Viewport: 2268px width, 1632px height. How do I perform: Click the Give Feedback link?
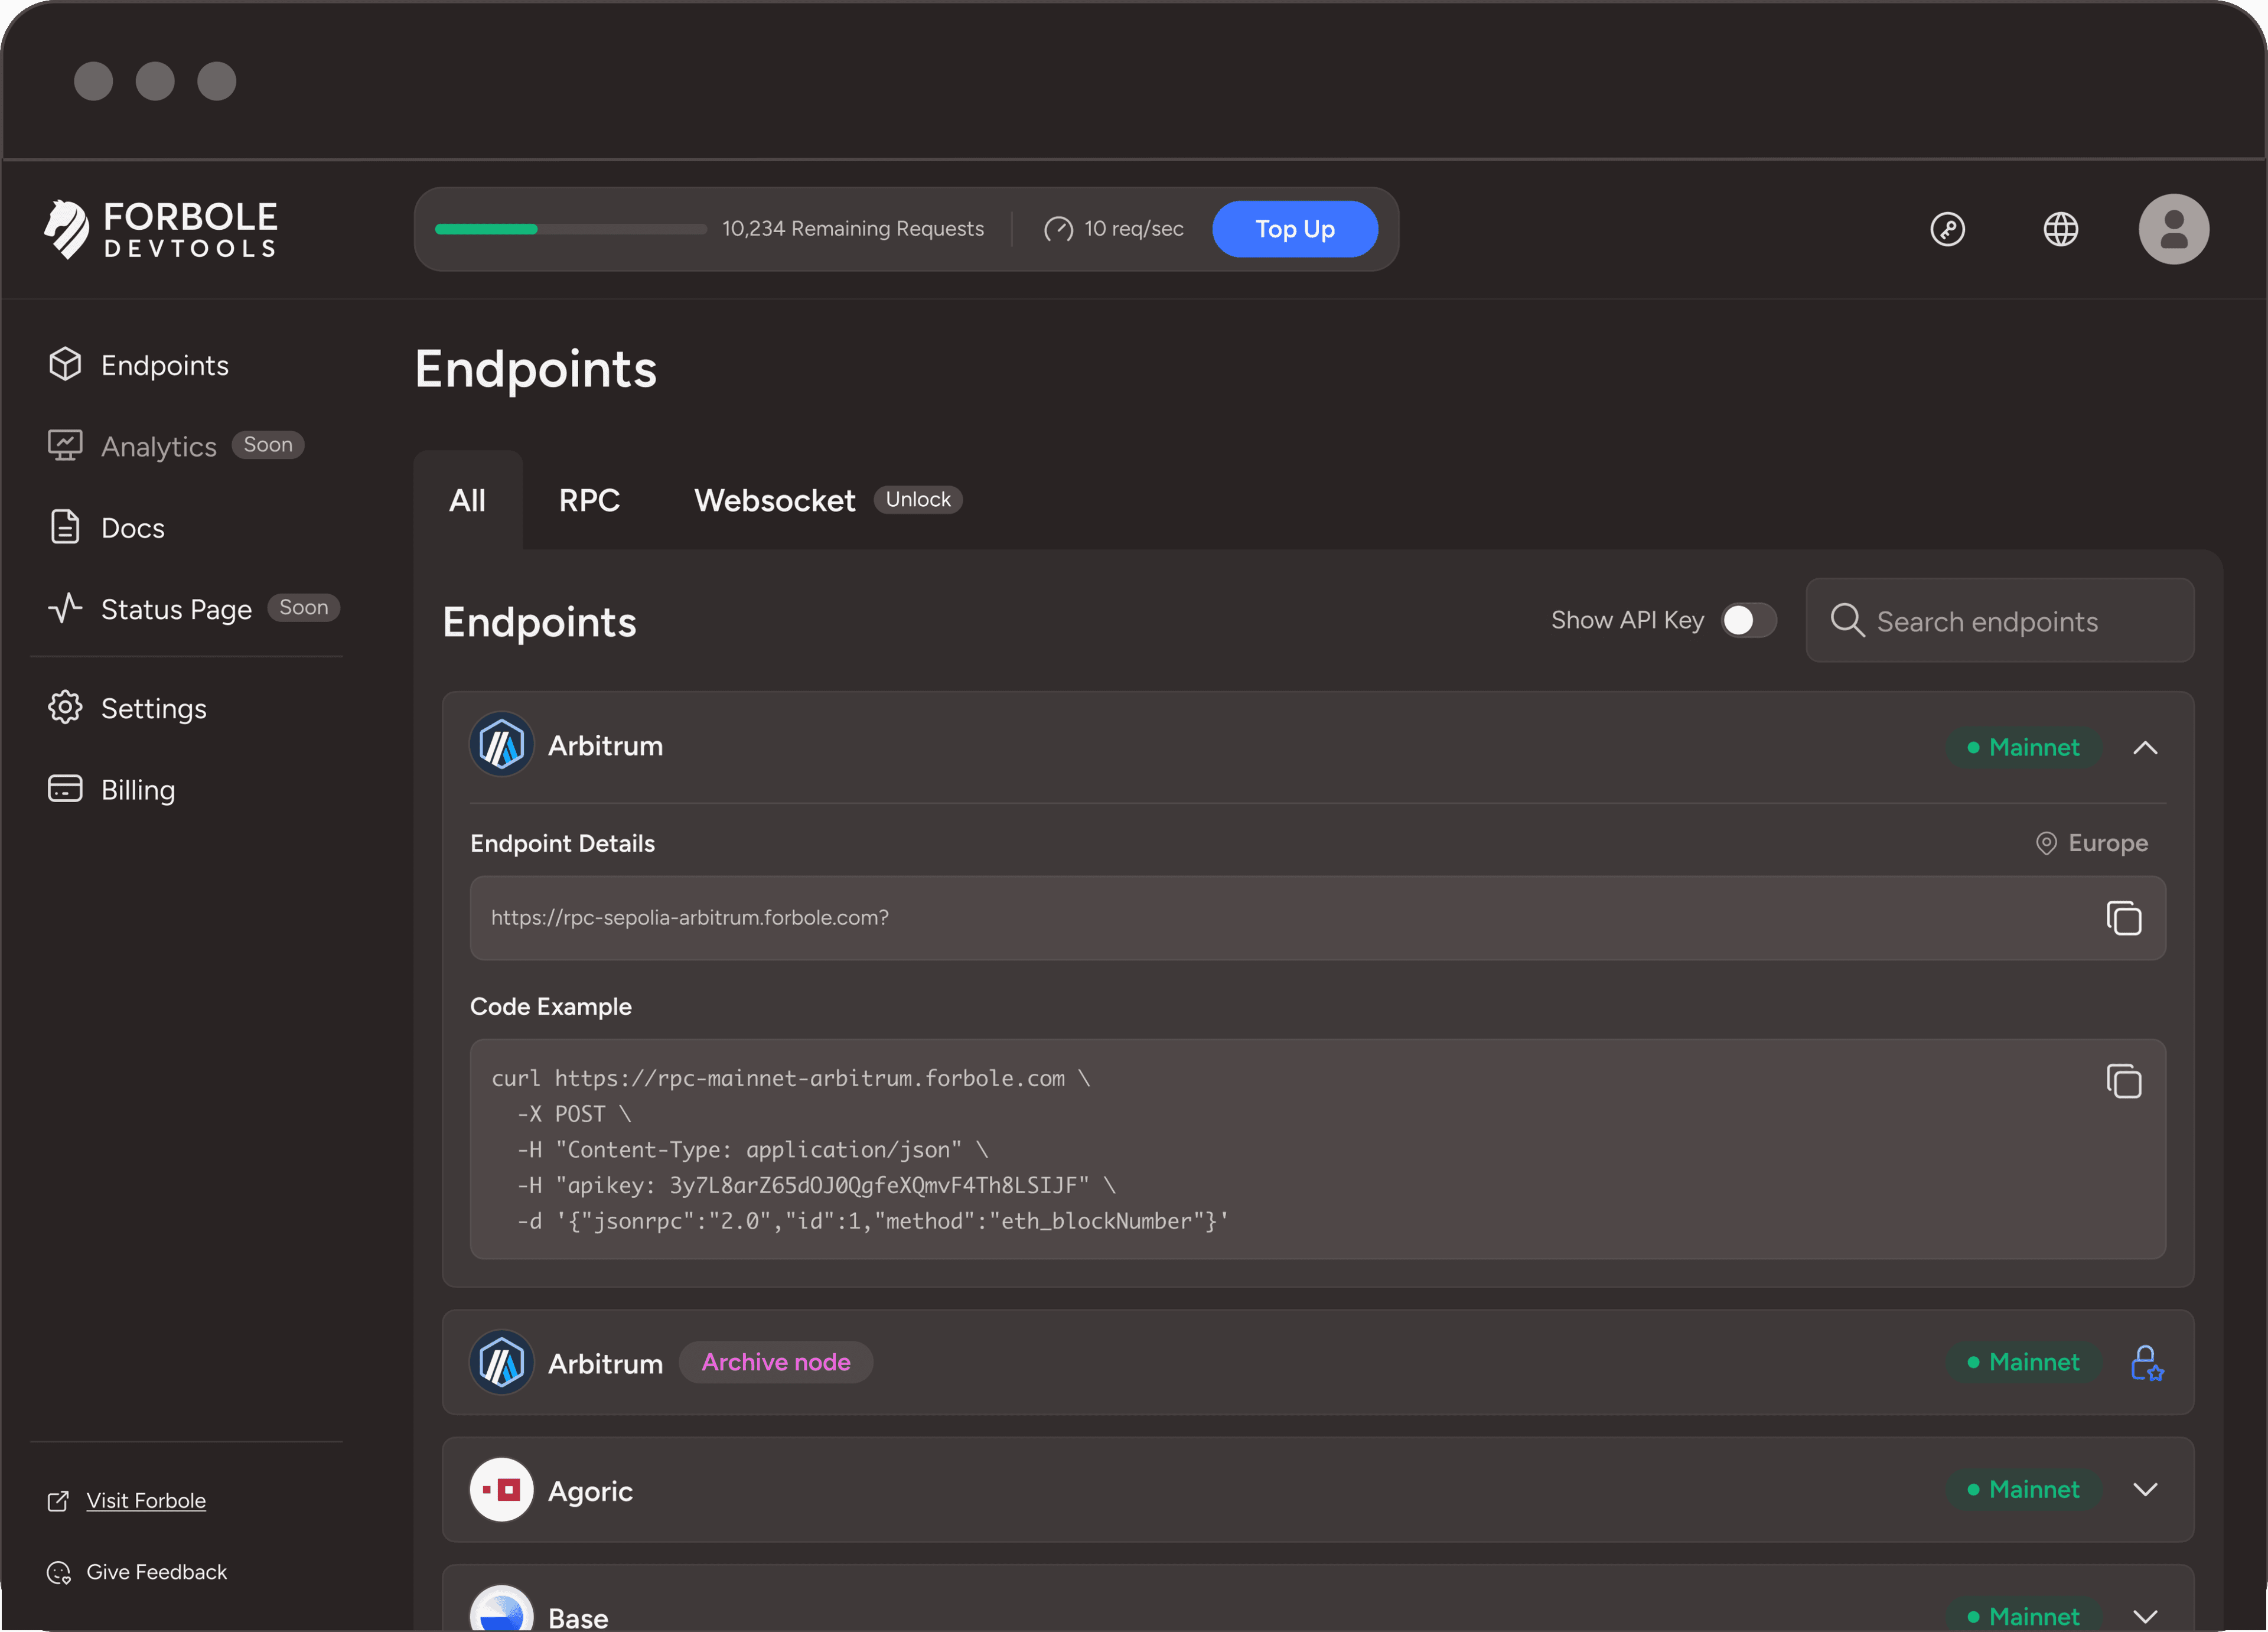[x=156, y=1572]
